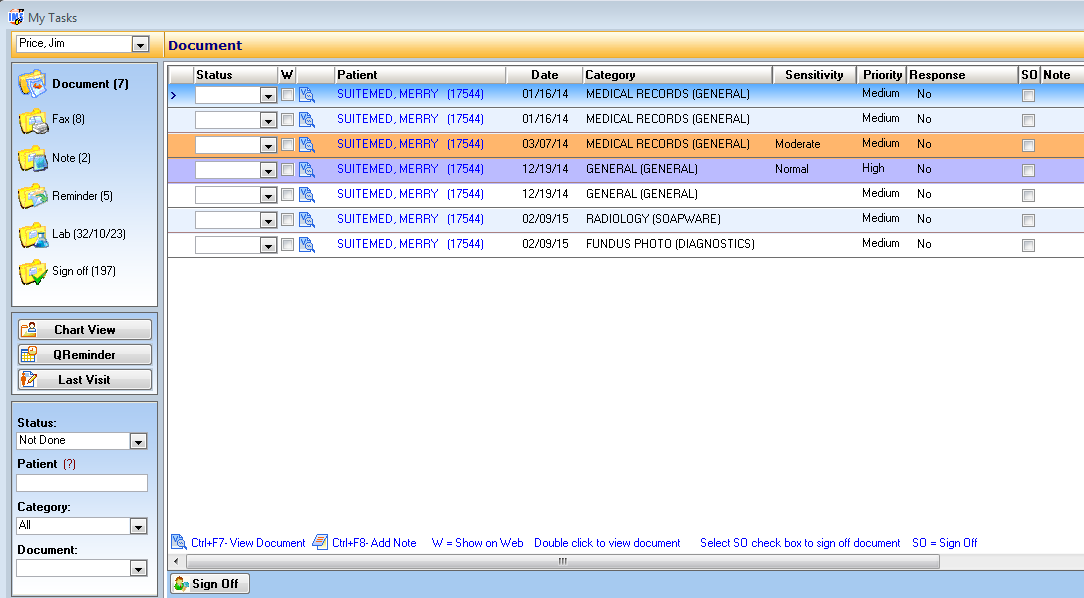Select the Reminder (5) folder icon
This screenshot has width=1084, height=598.
[32, 197]
